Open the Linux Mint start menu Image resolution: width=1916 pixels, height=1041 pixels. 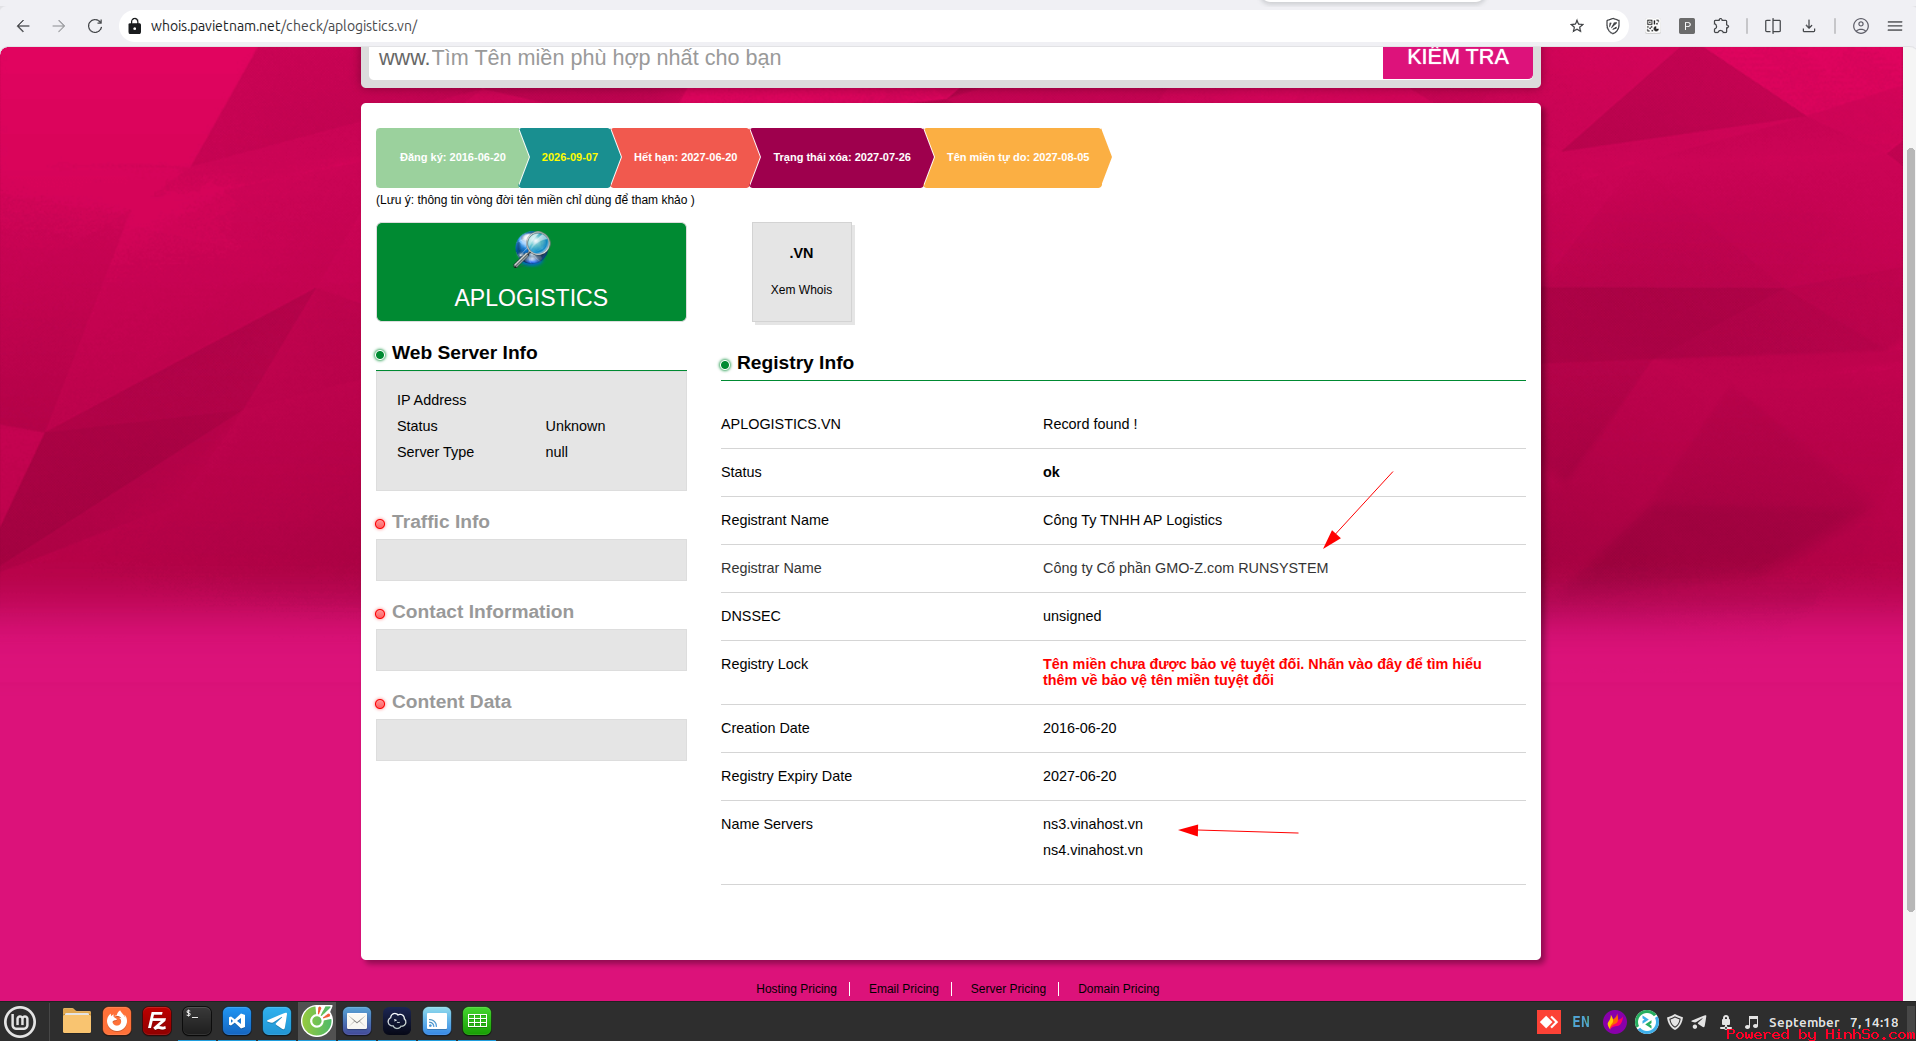click(20, 1021)
